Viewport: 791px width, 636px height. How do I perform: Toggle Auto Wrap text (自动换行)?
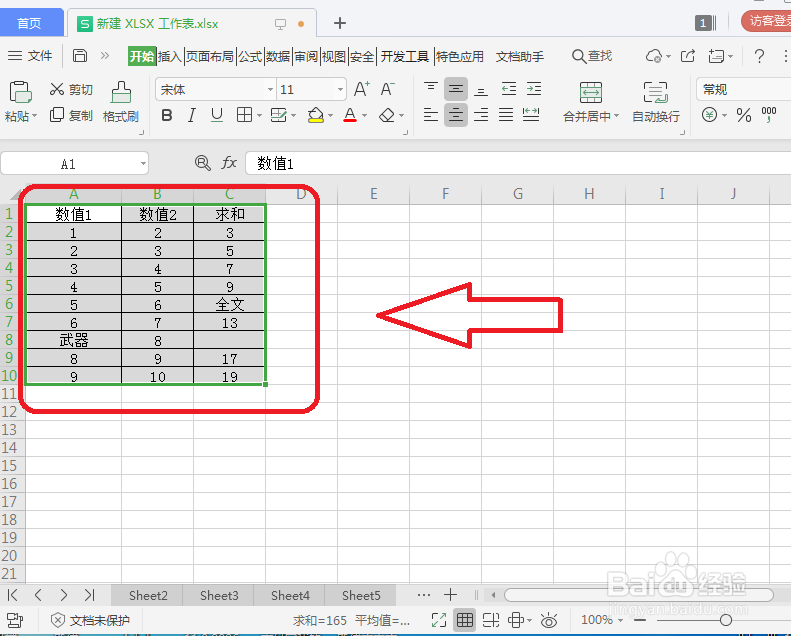[x=656, y=102]
